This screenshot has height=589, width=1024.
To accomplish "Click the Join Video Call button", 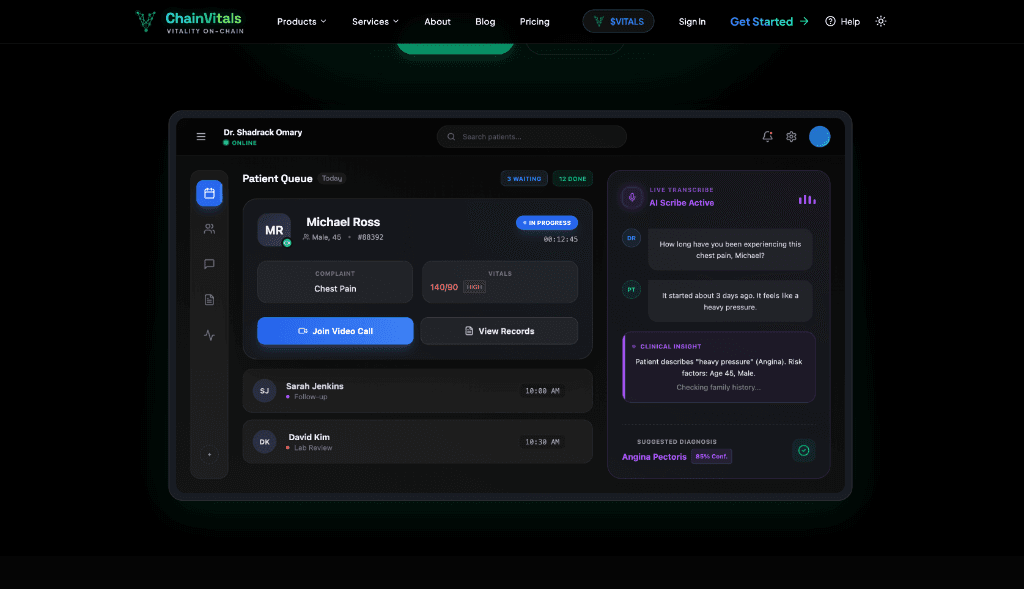I will pyautogui.click(x=335, y=331).
